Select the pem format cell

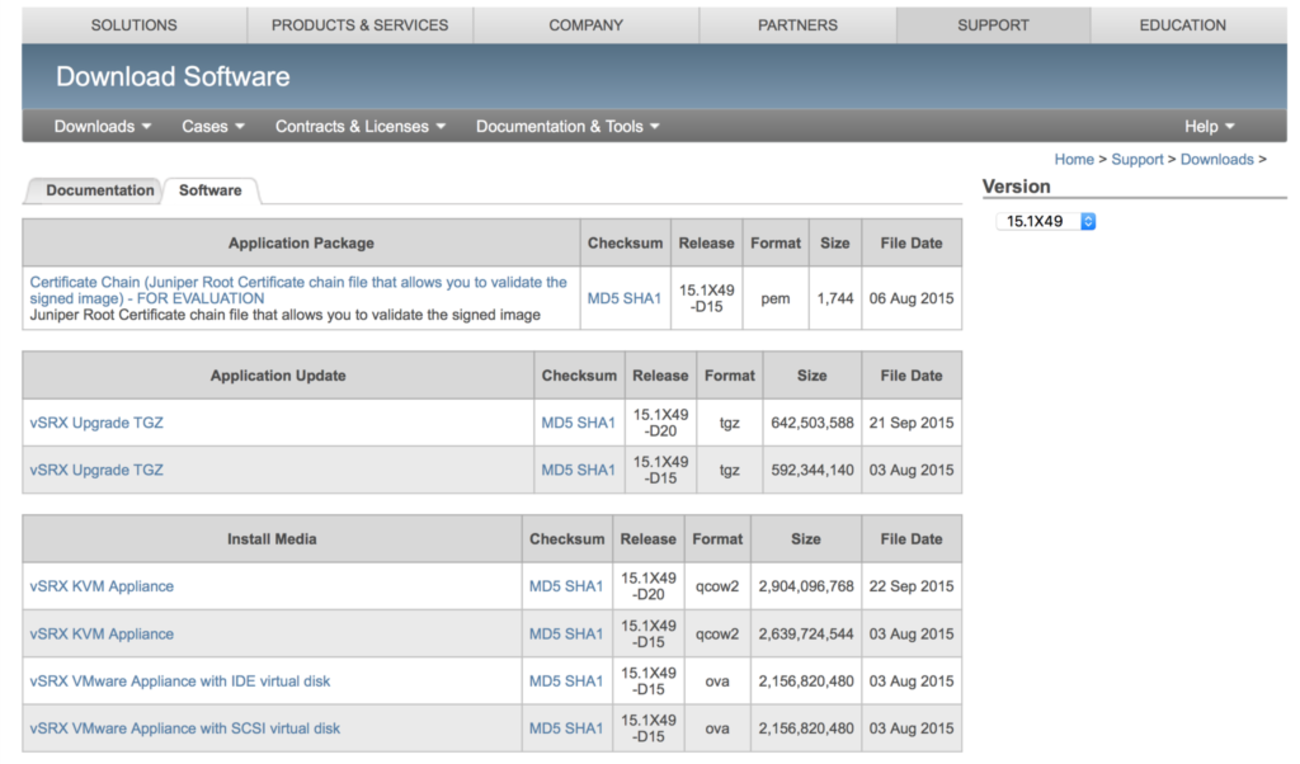pos(776,298)
